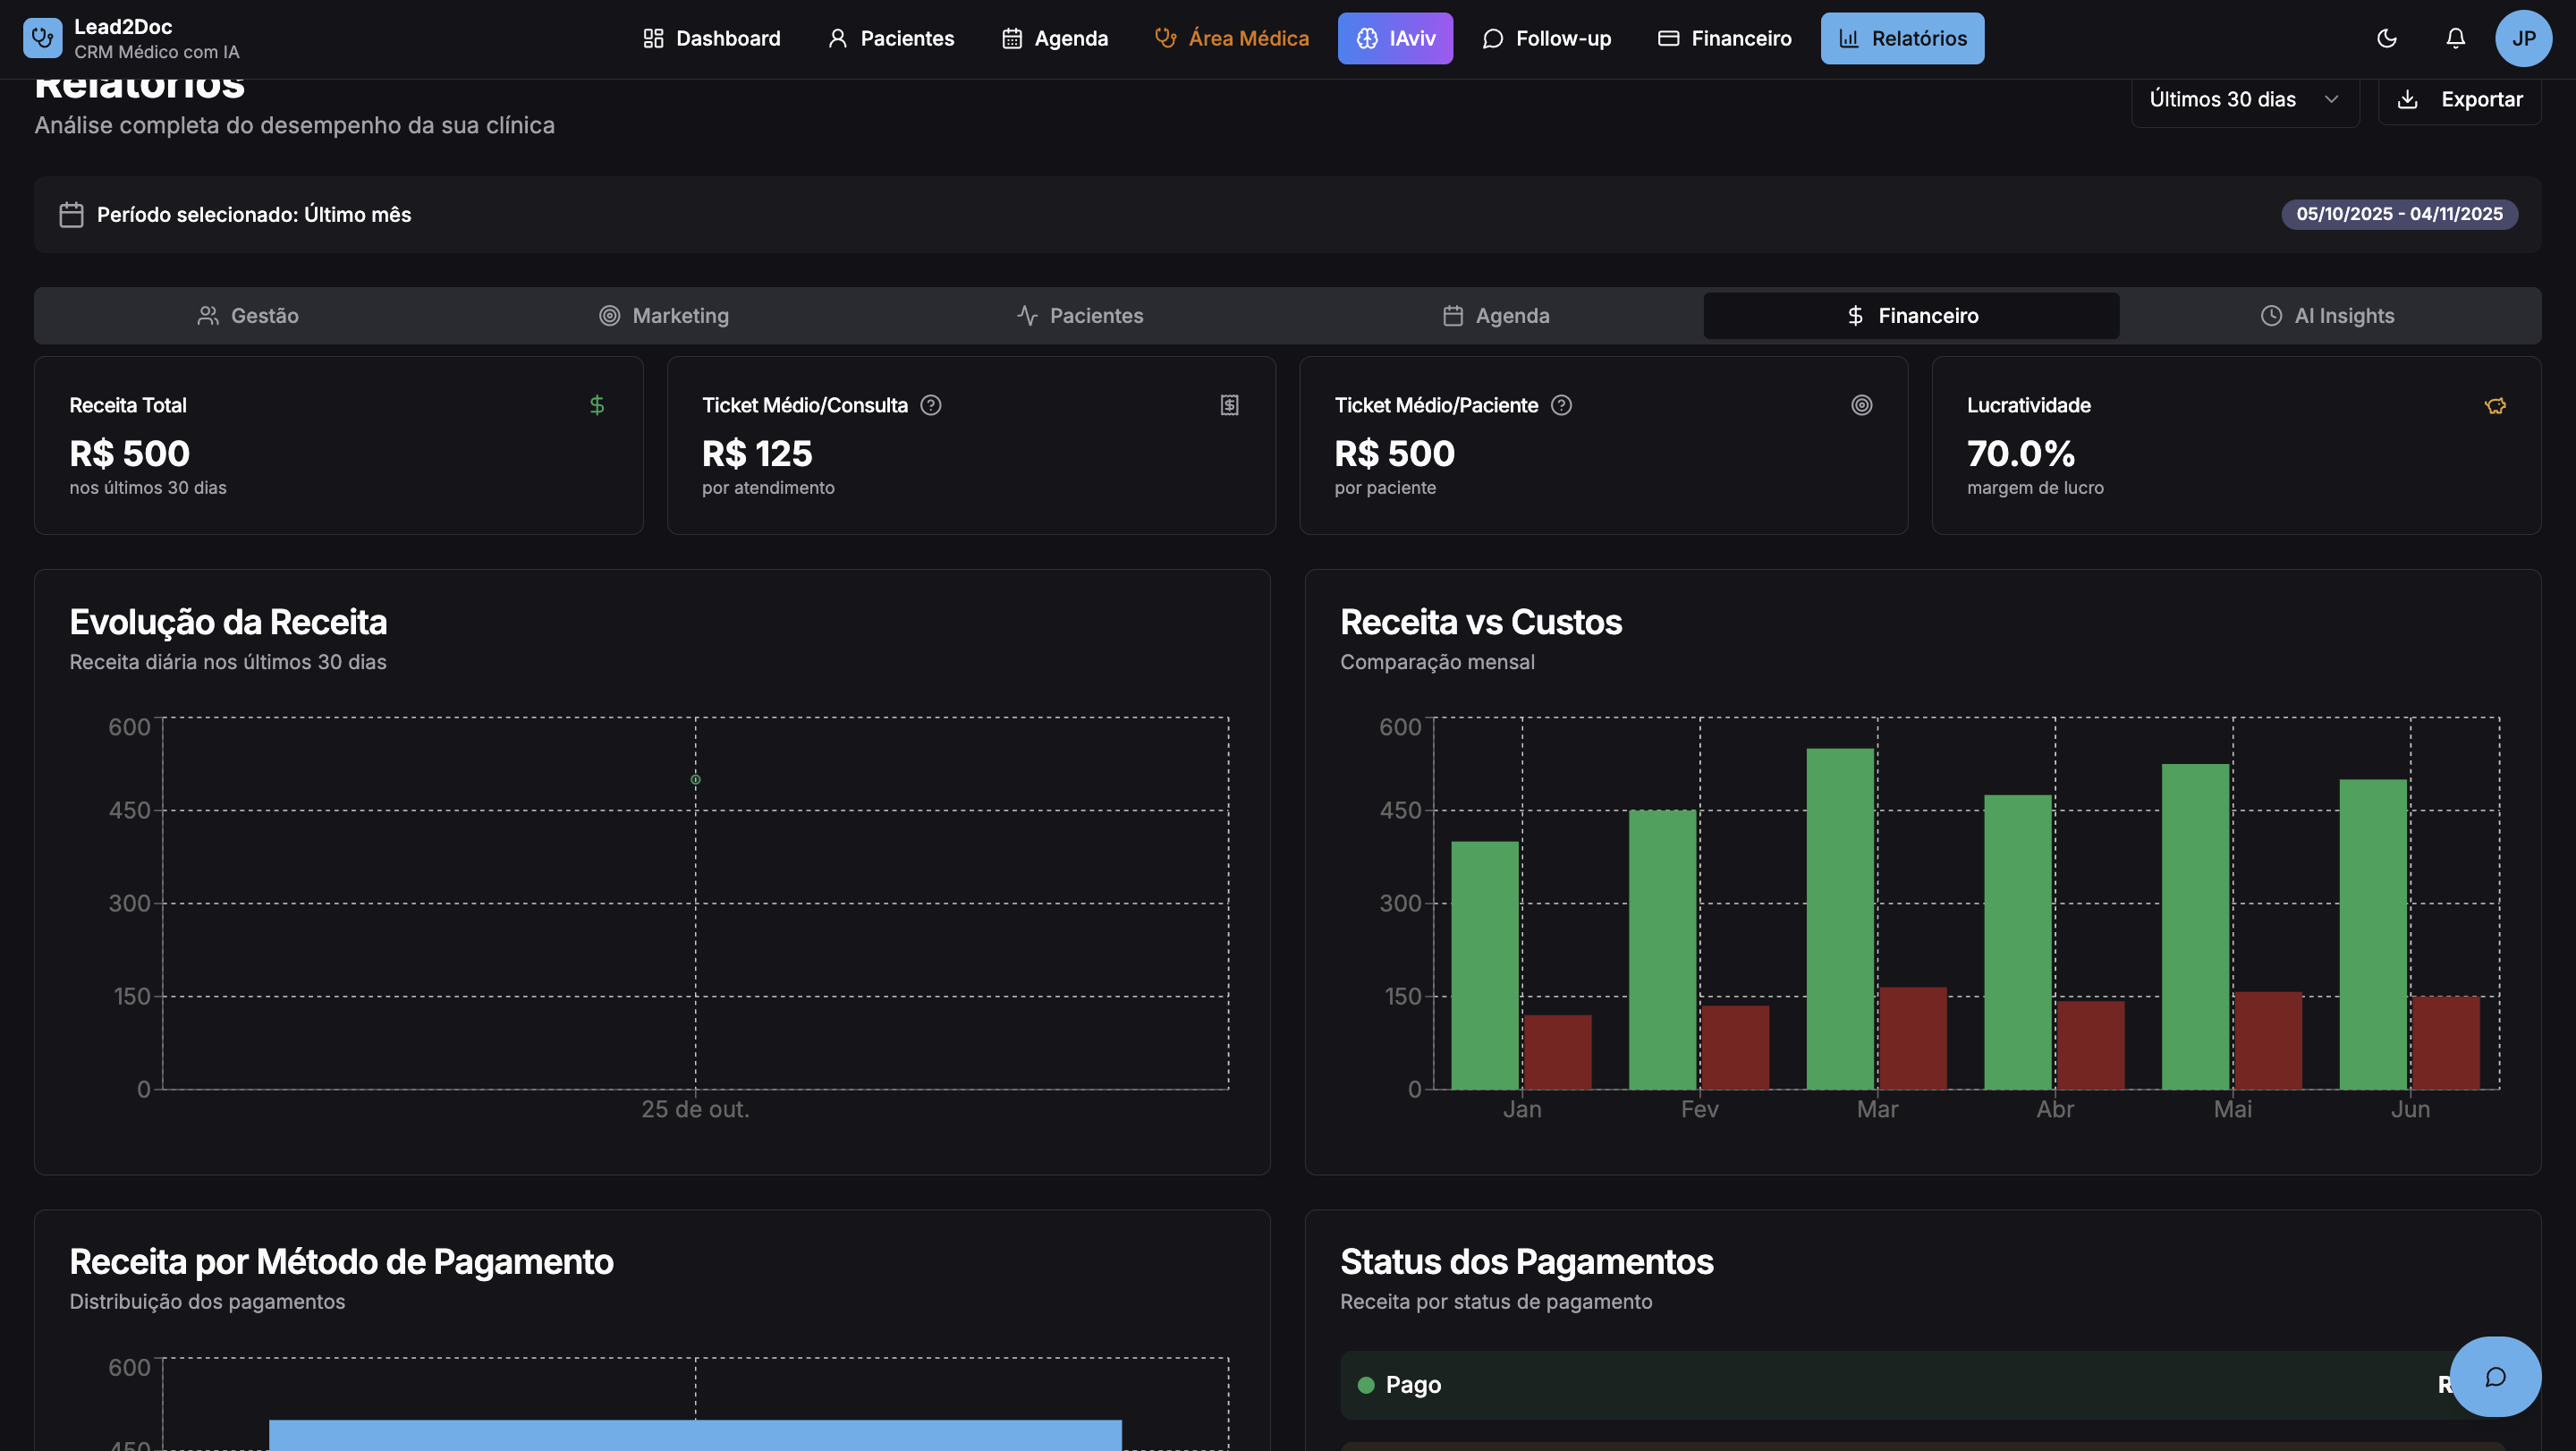
Task: Click the Mar green revenue bar
Action: 1839,918
